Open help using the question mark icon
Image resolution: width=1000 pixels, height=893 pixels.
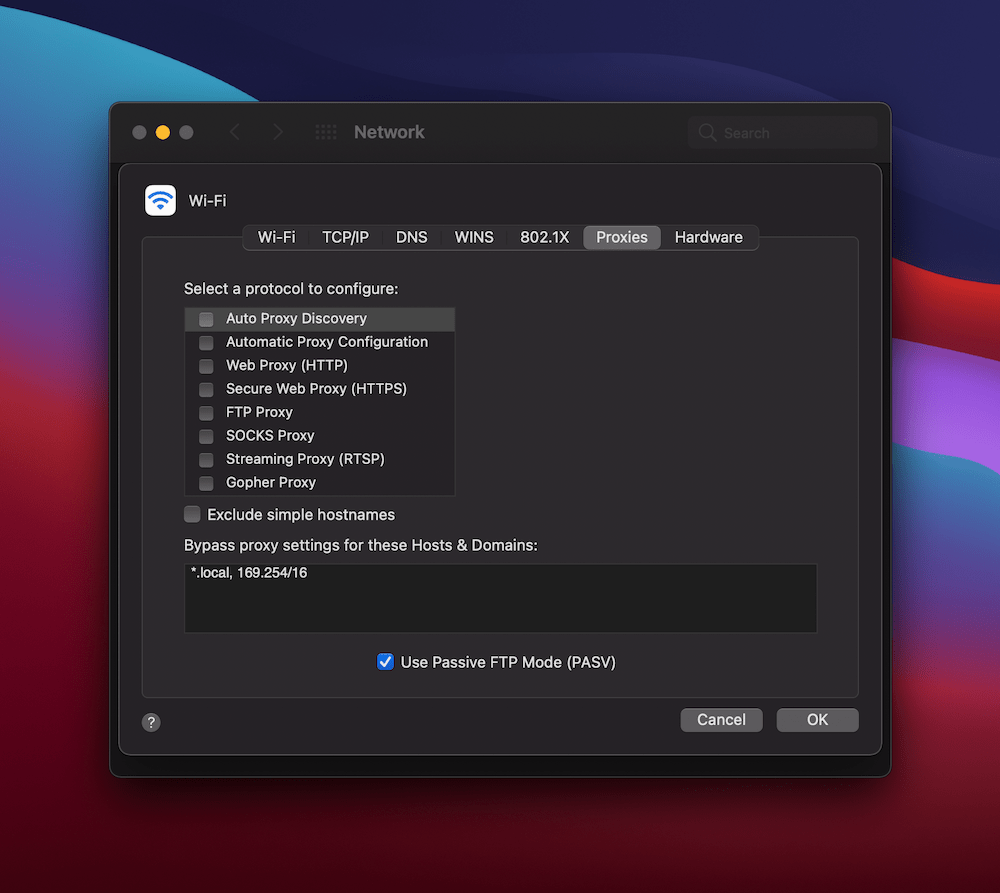tap(151, 721)
